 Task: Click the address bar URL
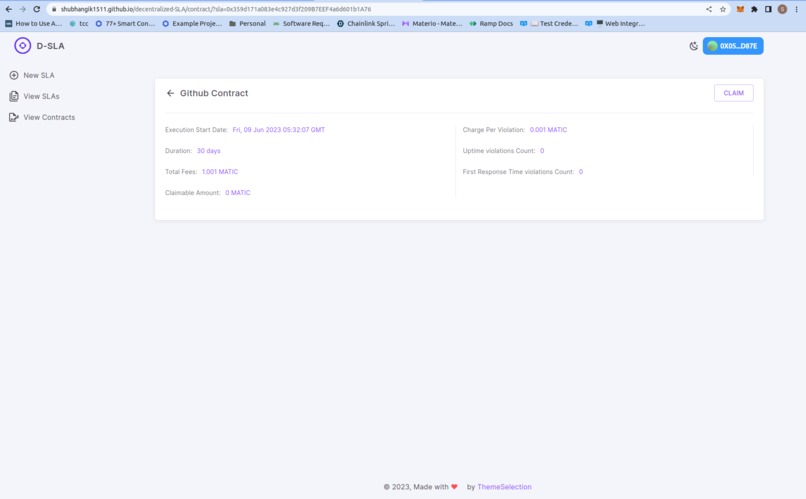(216, 9)
